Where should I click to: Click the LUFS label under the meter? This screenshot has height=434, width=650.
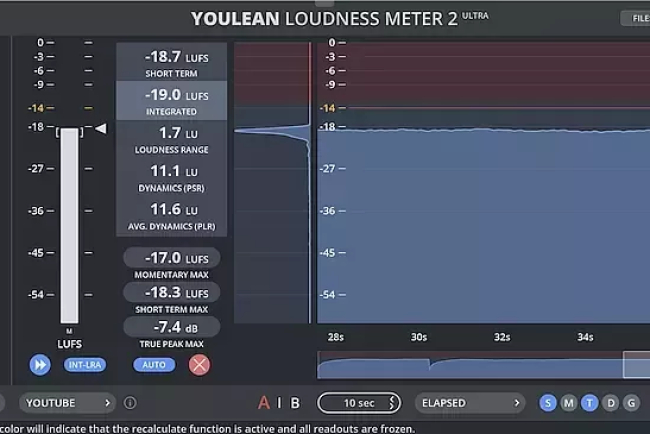(69, 344)
